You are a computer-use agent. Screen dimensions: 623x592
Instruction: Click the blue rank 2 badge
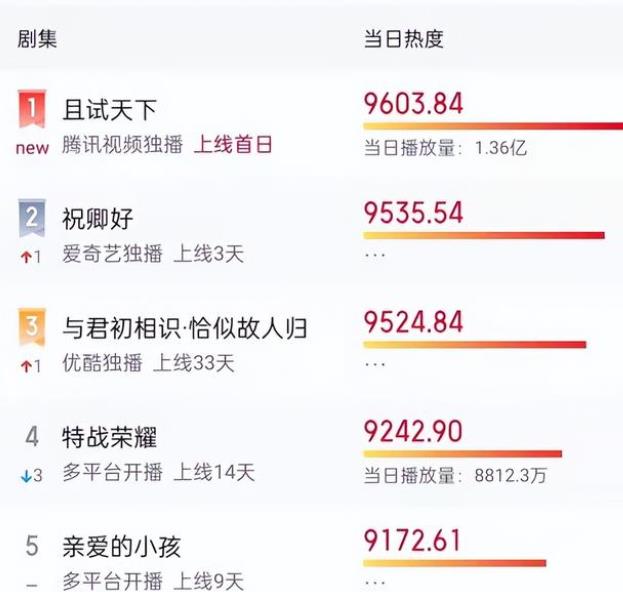coord(32,218)
